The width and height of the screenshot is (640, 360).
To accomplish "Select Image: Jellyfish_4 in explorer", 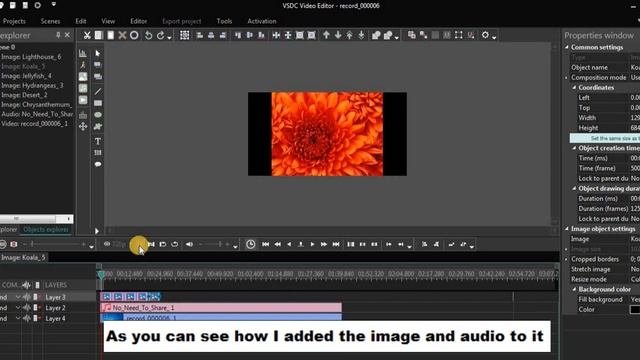I will pyautogui.click(x=26, y=76).
